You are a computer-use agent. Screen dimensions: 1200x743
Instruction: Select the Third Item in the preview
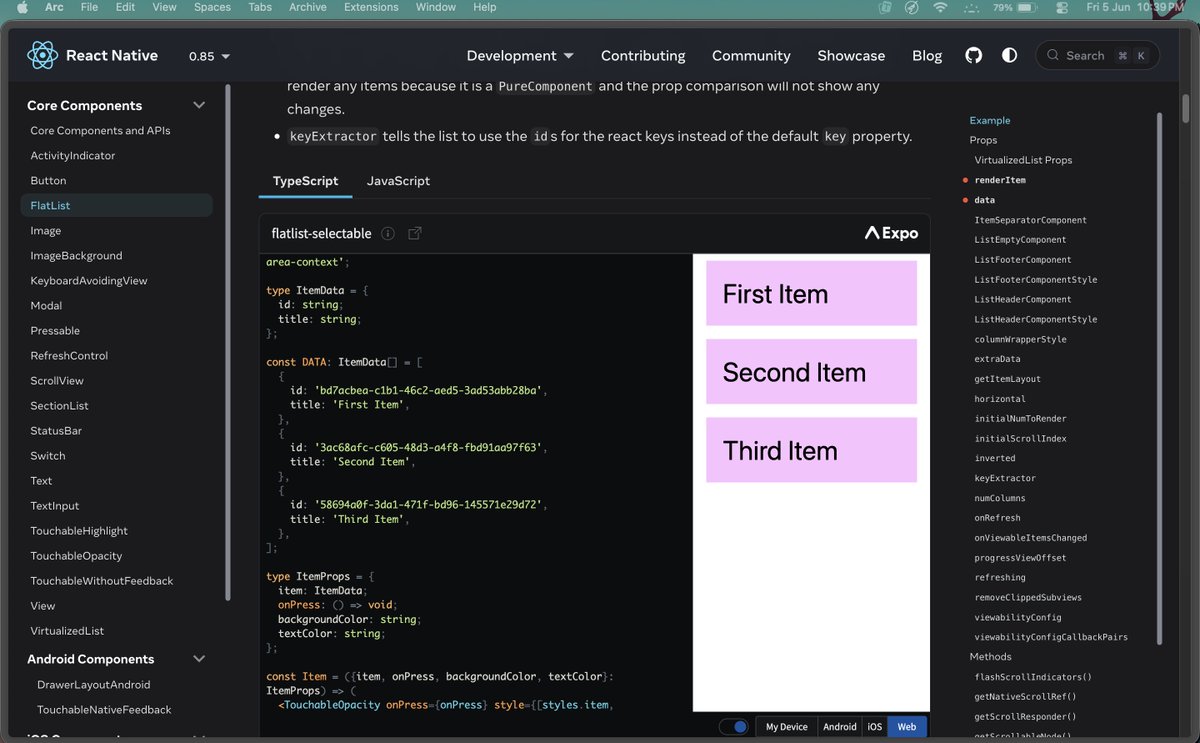click(x=811, y=450)
